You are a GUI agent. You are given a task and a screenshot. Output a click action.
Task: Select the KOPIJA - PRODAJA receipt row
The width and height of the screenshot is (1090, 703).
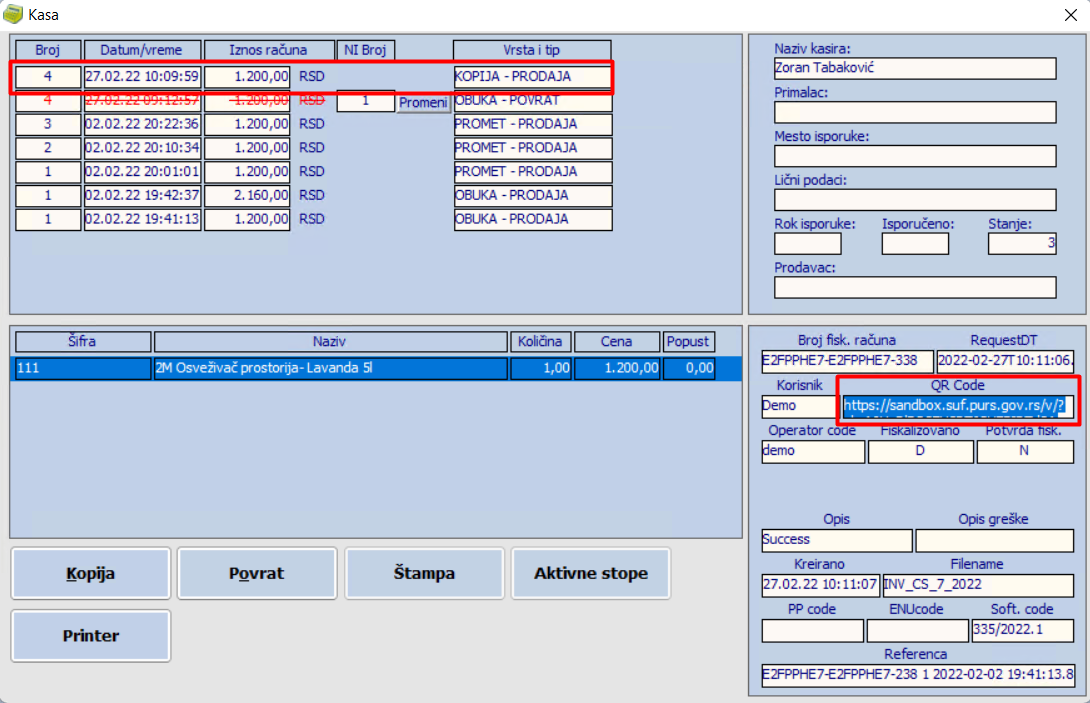click(314, 76)
